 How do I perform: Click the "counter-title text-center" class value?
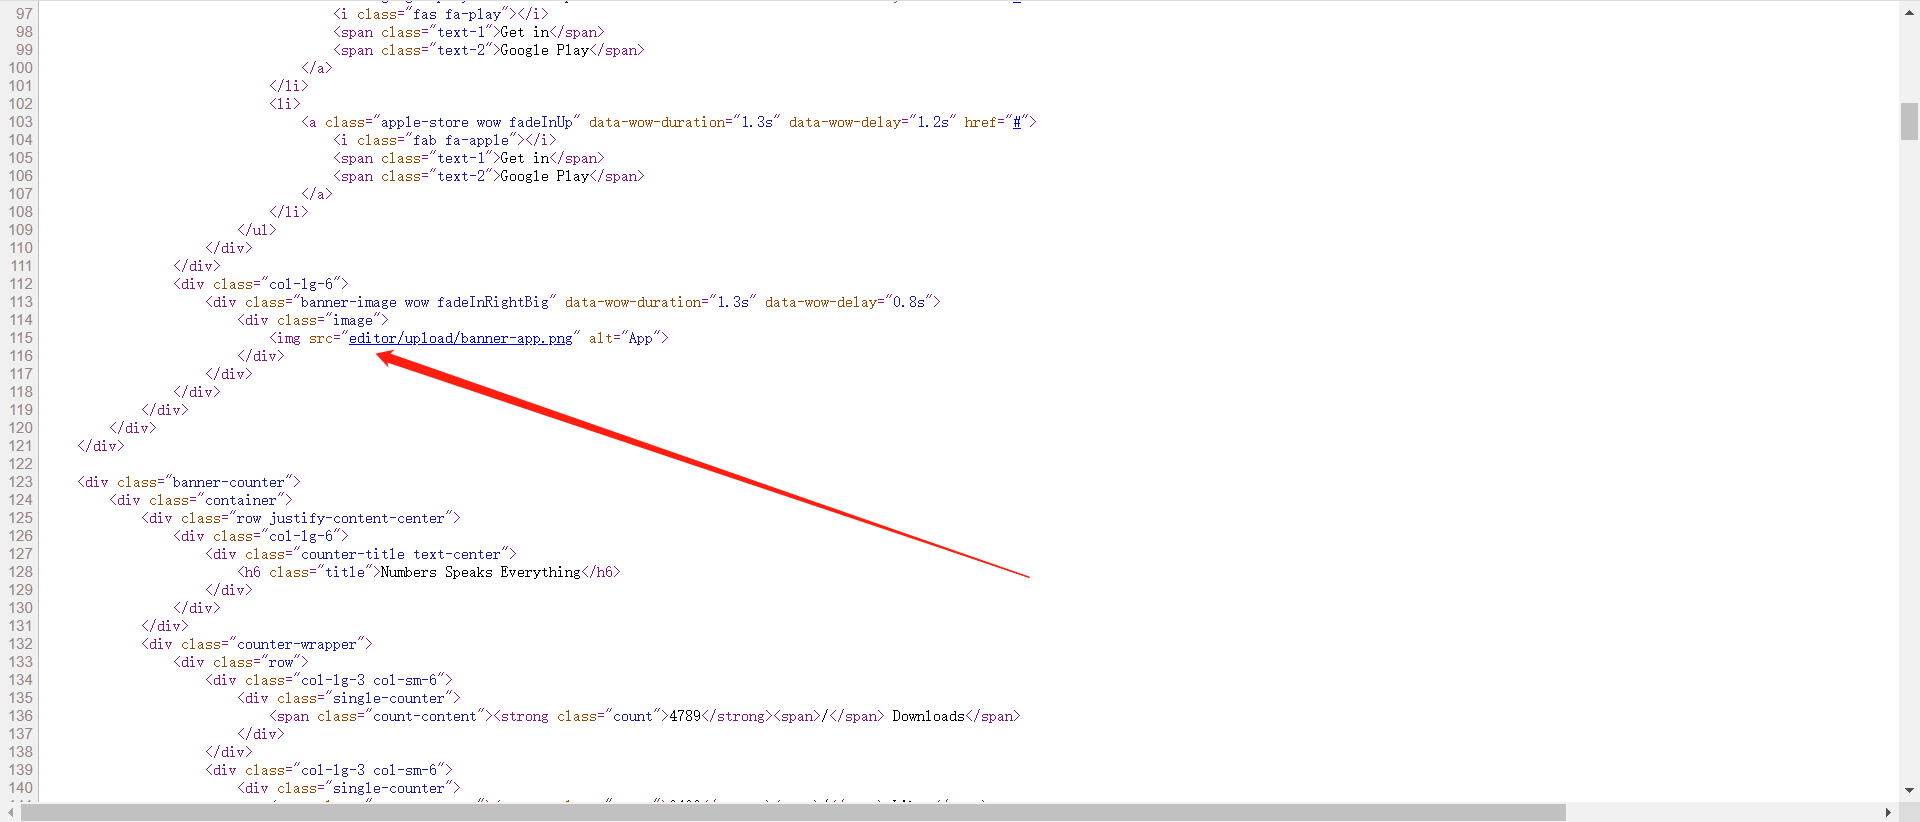tap(400, 555)
